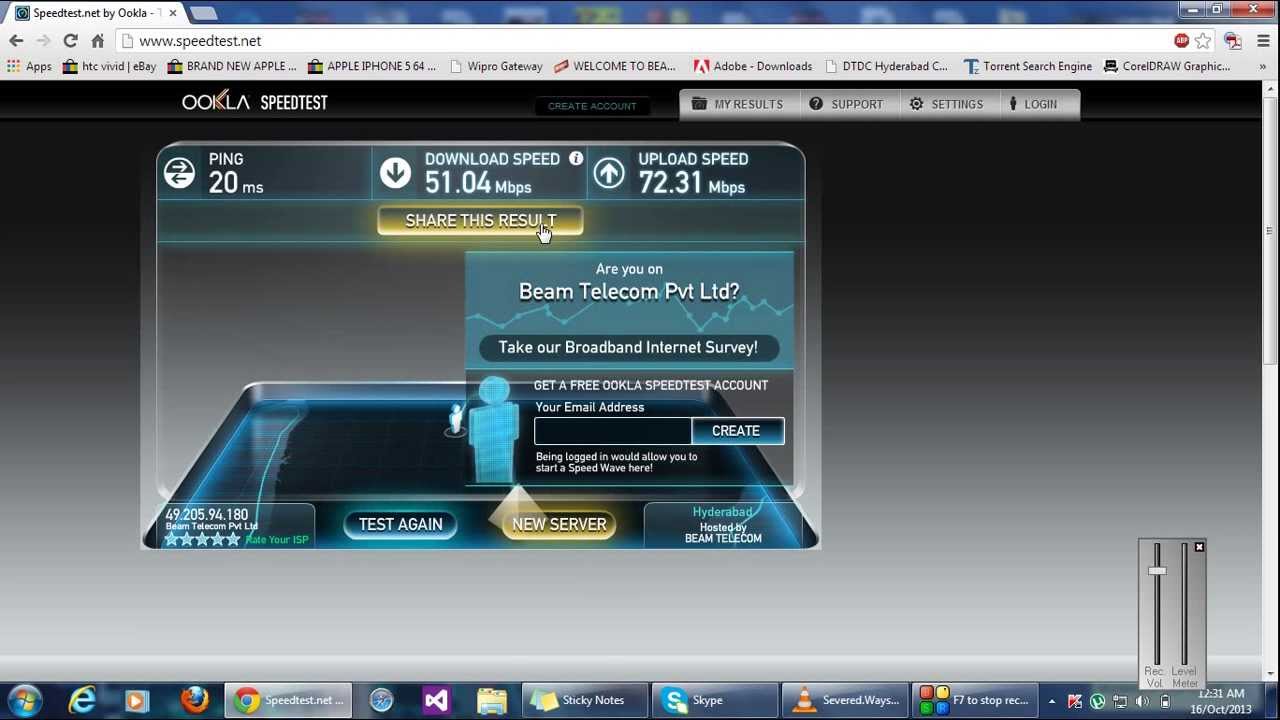Open Windows Media Player taskbar icon
This screenshot has width=1280, height=720.
pos(137,700)
